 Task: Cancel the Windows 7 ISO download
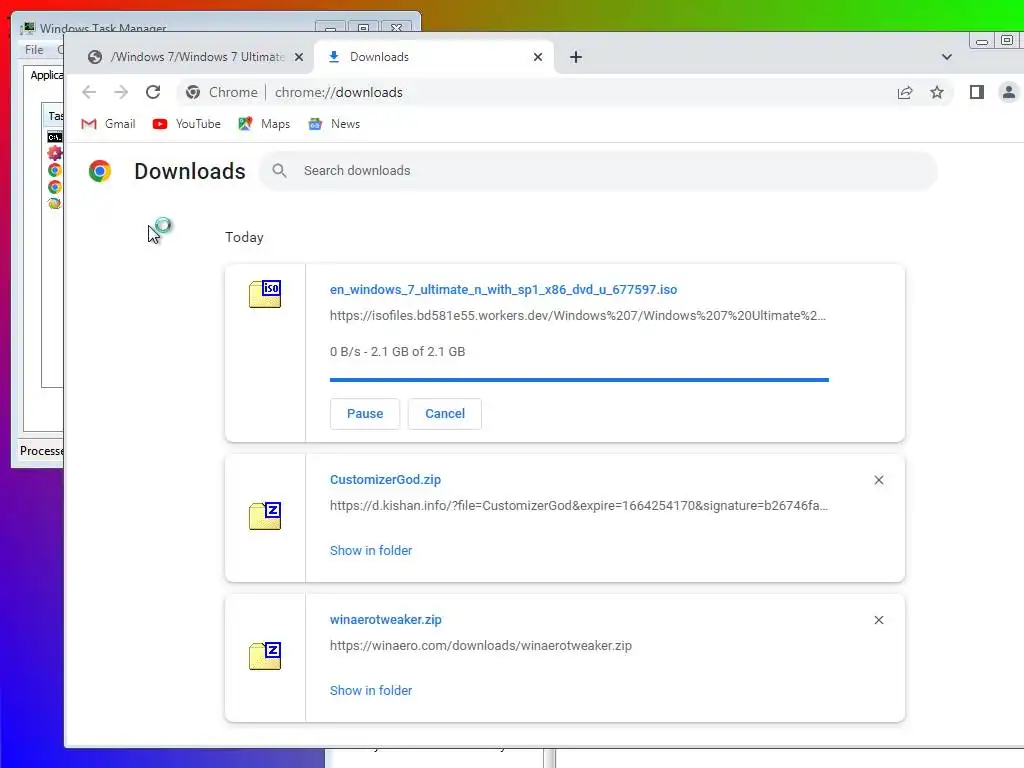coord(445,413)
